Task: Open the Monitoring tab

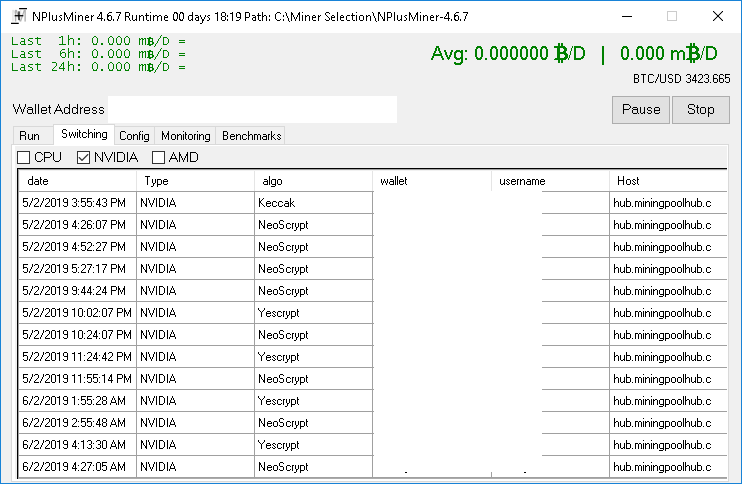Action: (186, 136)
